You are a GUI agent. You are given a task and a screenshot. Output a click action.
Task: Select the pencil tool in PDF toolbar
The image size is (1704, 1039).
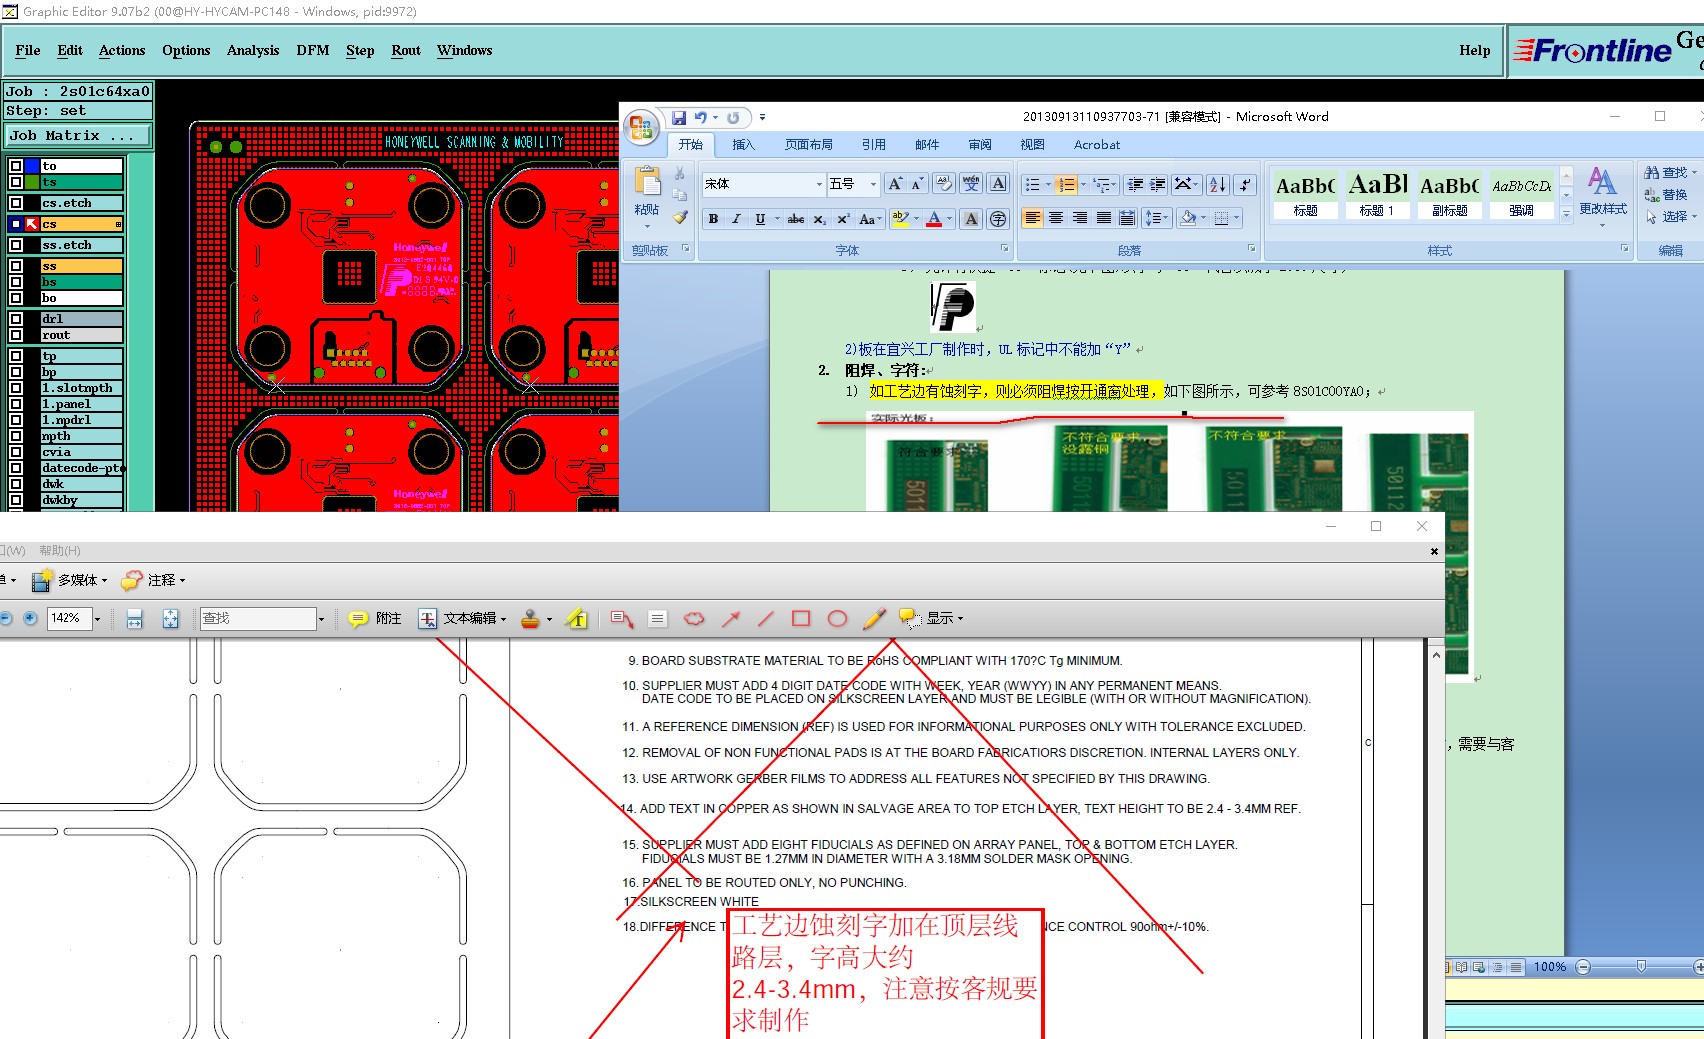tap(874, 619)
